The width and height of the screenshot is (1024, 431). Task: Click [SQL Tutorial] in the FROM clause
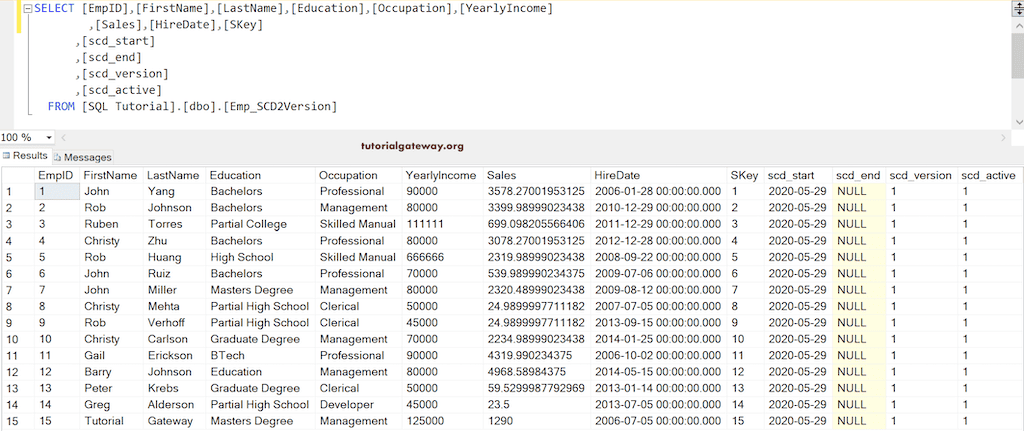[129, 106]
